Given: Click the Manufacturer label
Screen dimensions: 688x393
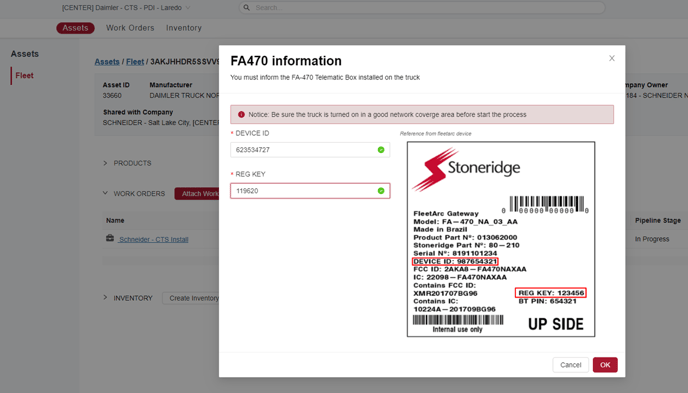Looking at the screenshot, I should click(x=171, y=85).
